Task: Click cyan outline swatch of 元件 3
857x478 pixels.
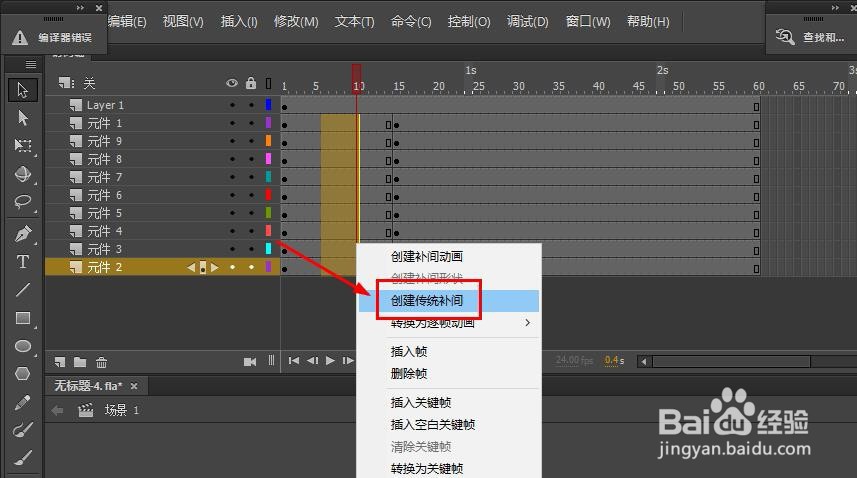Action: pos(268,249)
